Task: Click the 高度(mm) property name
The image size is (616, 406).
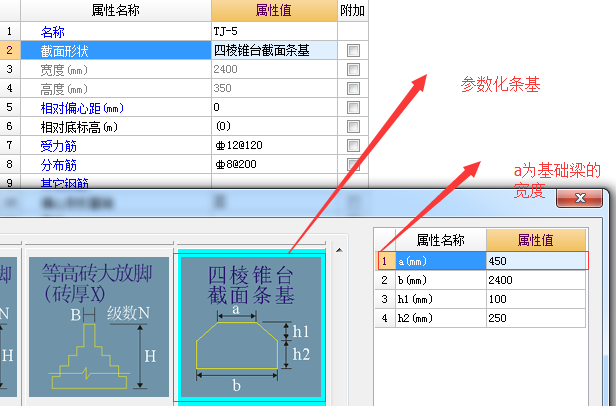Action: pos(116,88)
